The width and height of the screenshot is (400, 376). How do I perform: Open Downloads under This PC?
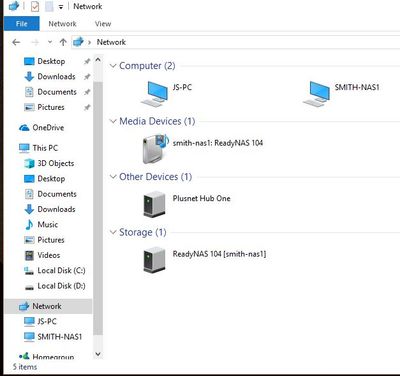click(56, 209)
